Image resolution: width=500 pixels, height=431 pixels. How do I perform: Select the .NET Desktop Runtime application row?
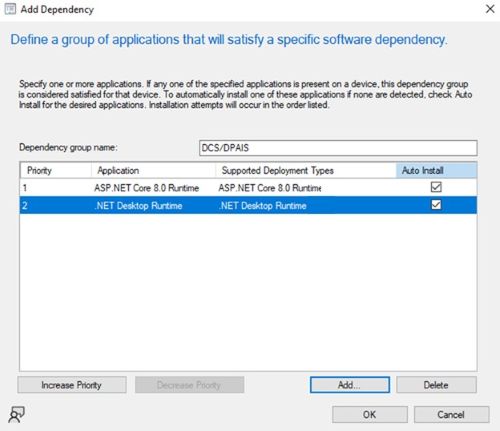coord(248,205)
